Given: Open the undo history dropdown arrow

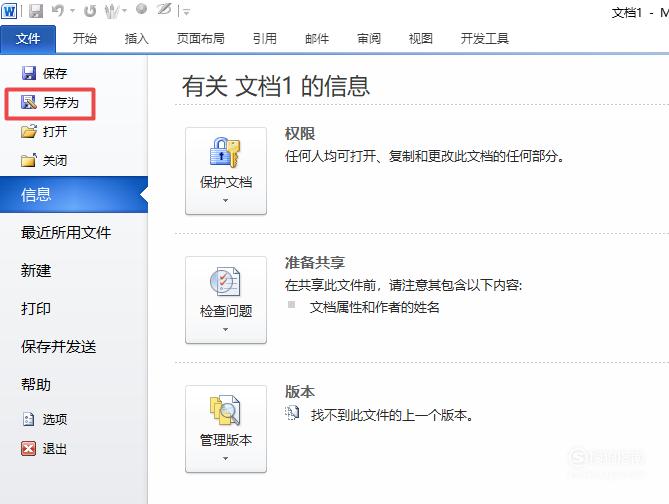Looking at the screenshot, I should [73, 11].
